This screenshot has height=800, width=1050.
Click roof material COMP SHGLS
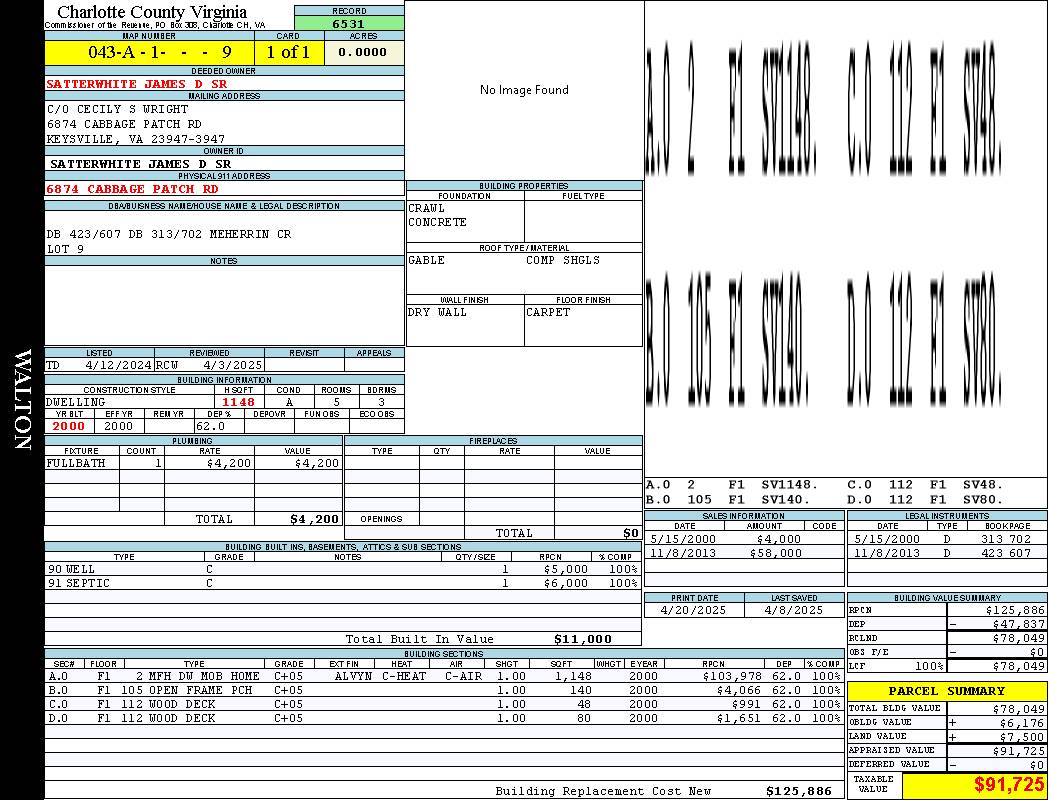point(562,260)
